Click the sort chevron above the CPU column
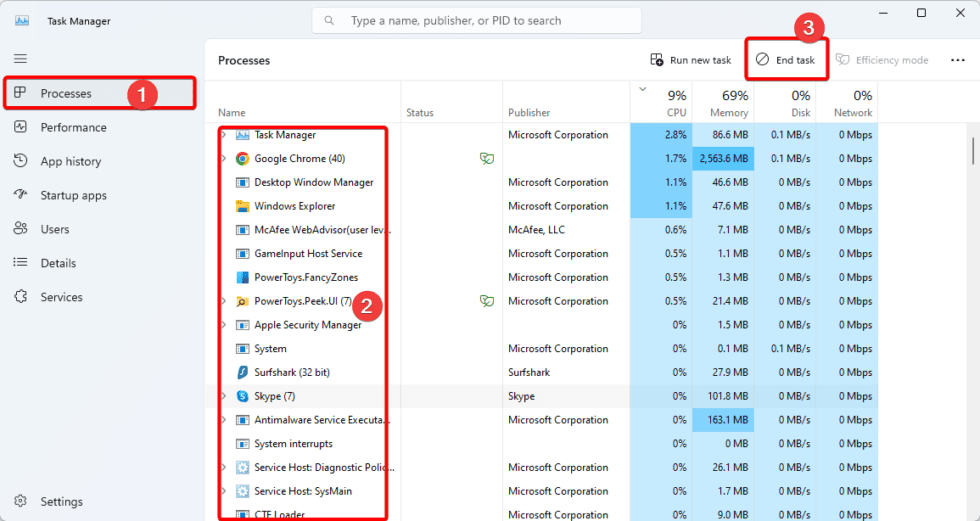This screenshot has width=980, height=521. click(x=642, y=89)
